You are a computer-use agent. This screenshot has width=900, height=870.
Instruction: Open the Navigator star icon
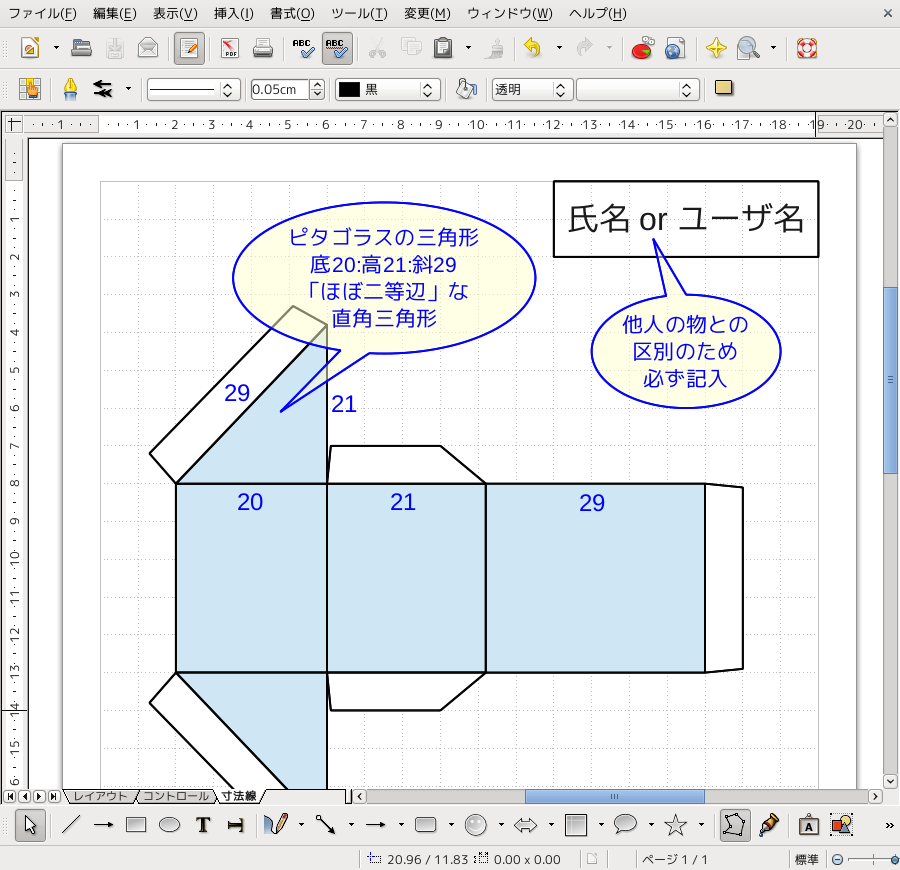(715, 48)
